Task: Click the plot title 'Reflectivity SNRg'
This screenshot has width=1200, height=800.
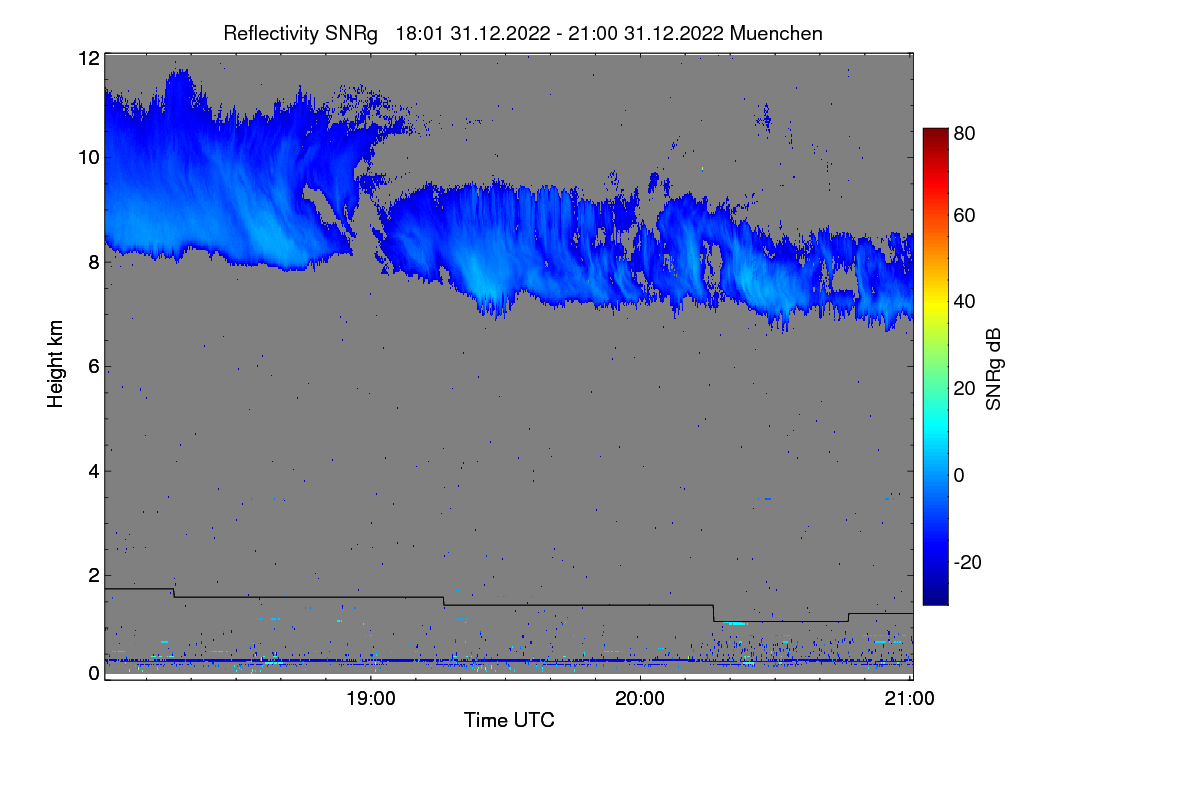Action: [x=301, y=33]
